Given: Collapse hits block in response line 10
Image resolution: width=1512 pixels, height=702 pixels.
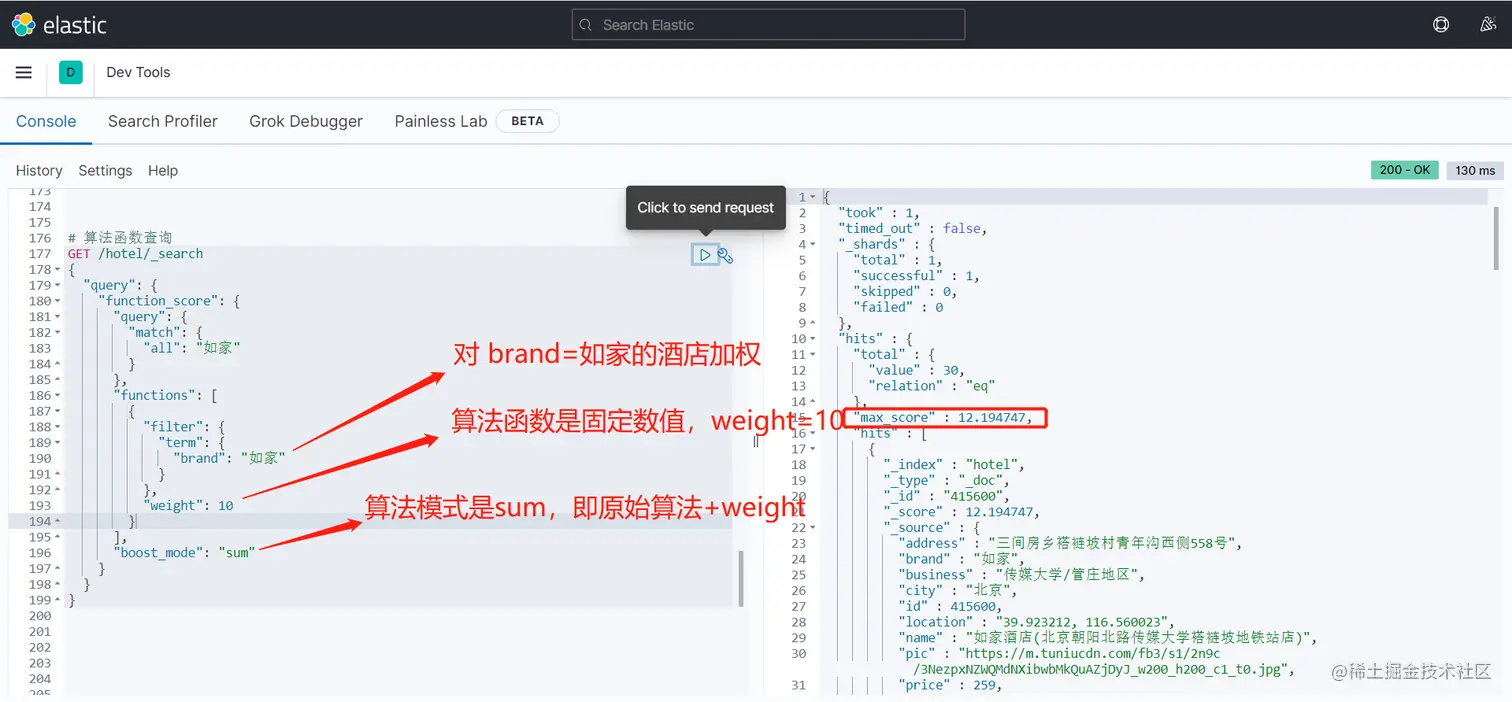Looking at the screenshot, I should point(813,339).
